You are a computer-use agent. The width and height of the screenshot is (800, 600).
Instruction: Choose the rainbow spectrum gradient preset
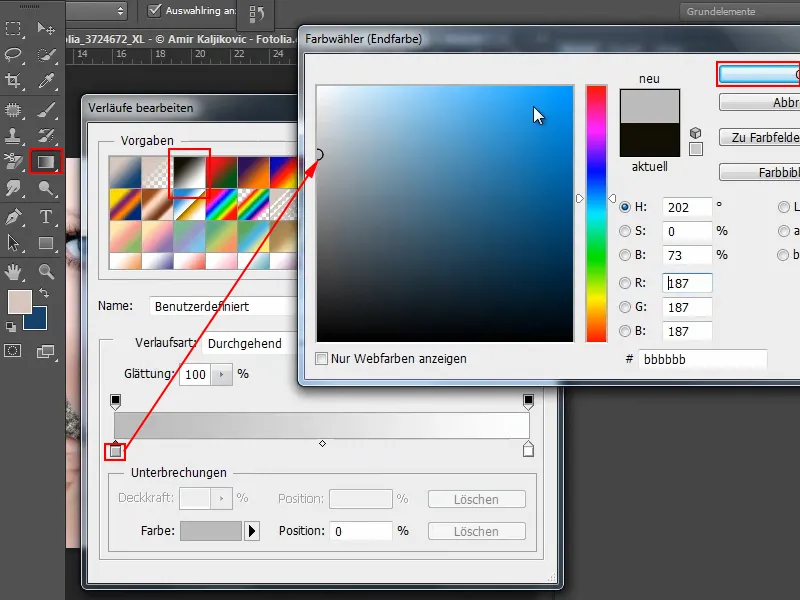coord(221,204)
